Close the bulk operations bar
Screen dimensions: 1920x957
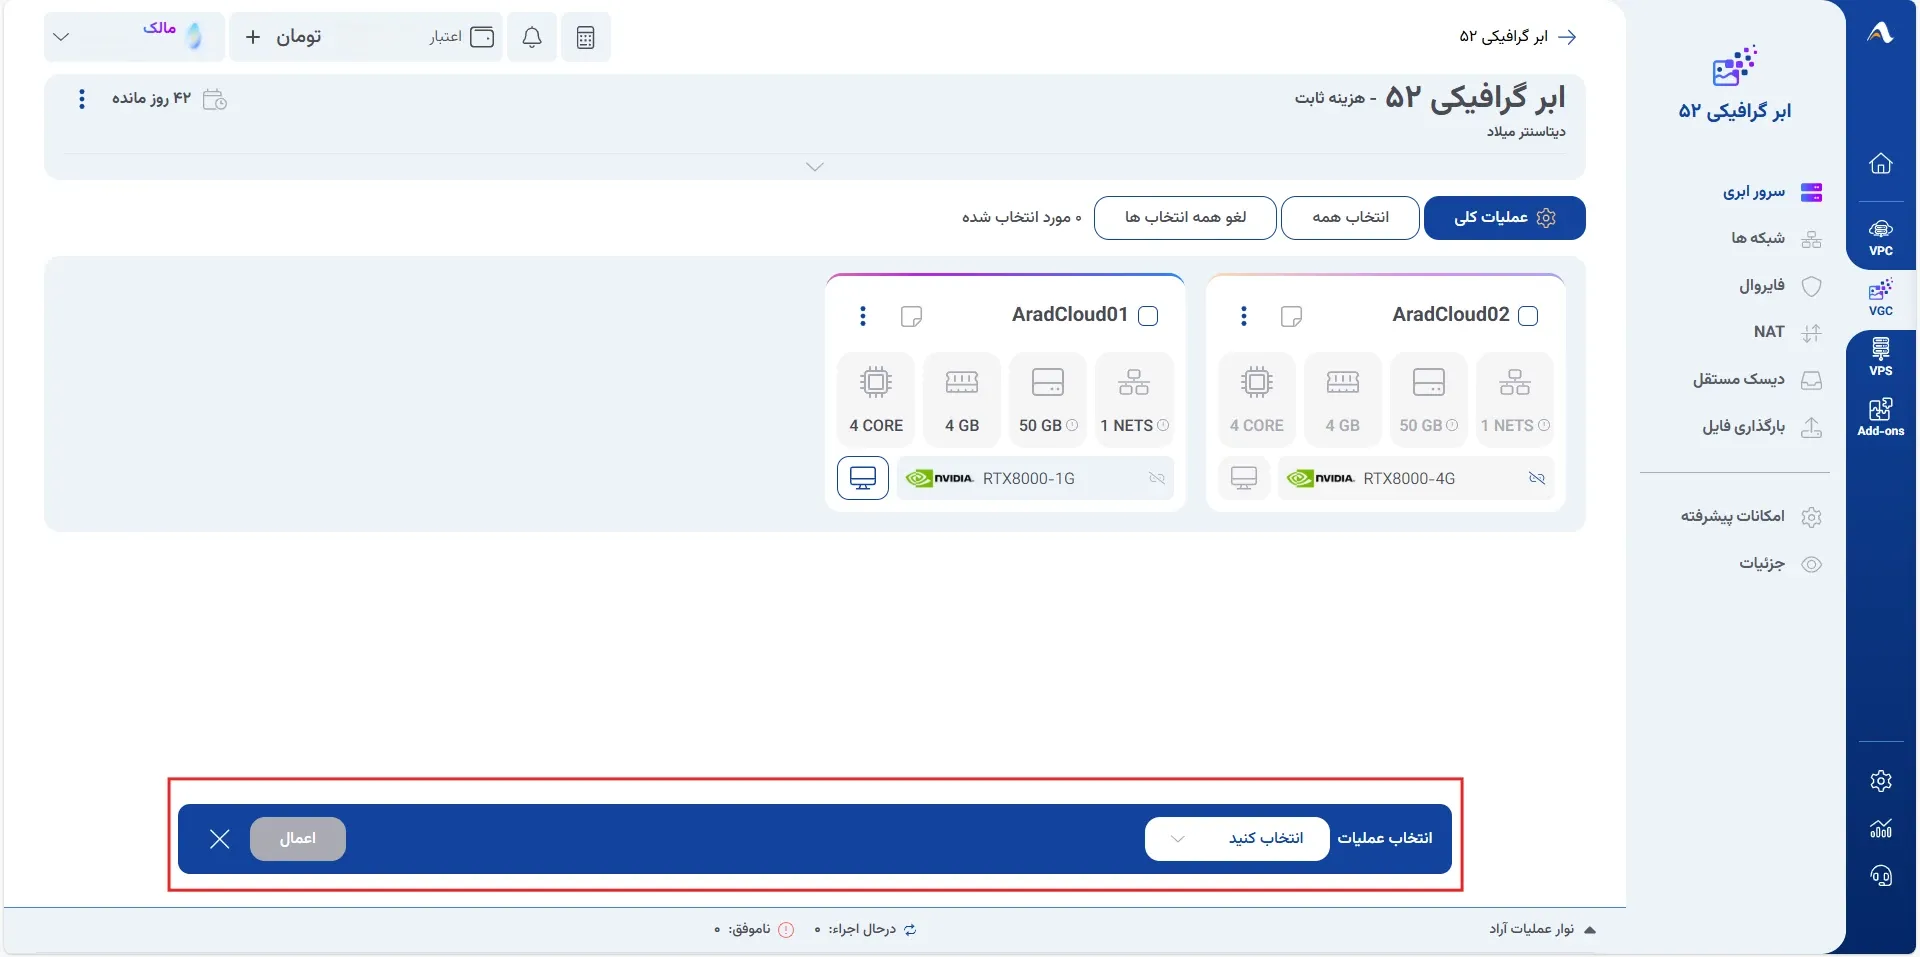[x=220, y=839]
